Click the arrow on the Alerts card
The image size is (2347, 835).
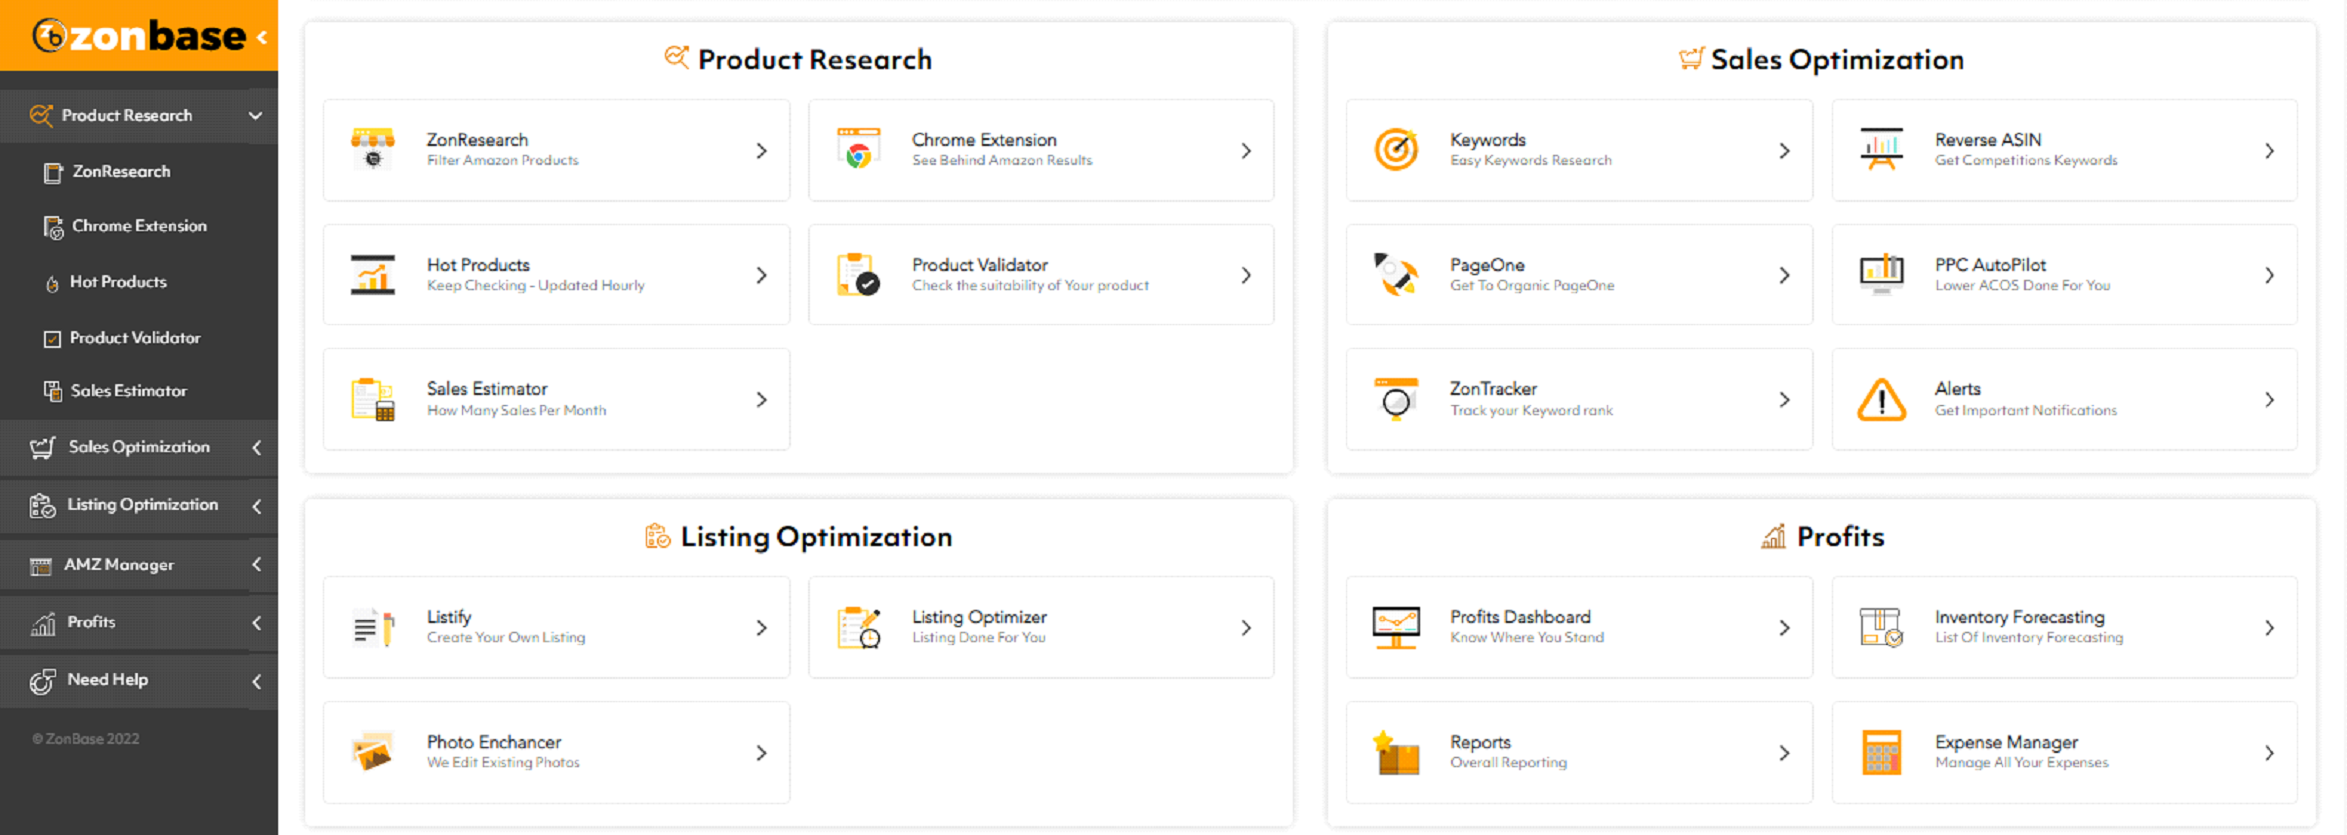click(2269, 400)
